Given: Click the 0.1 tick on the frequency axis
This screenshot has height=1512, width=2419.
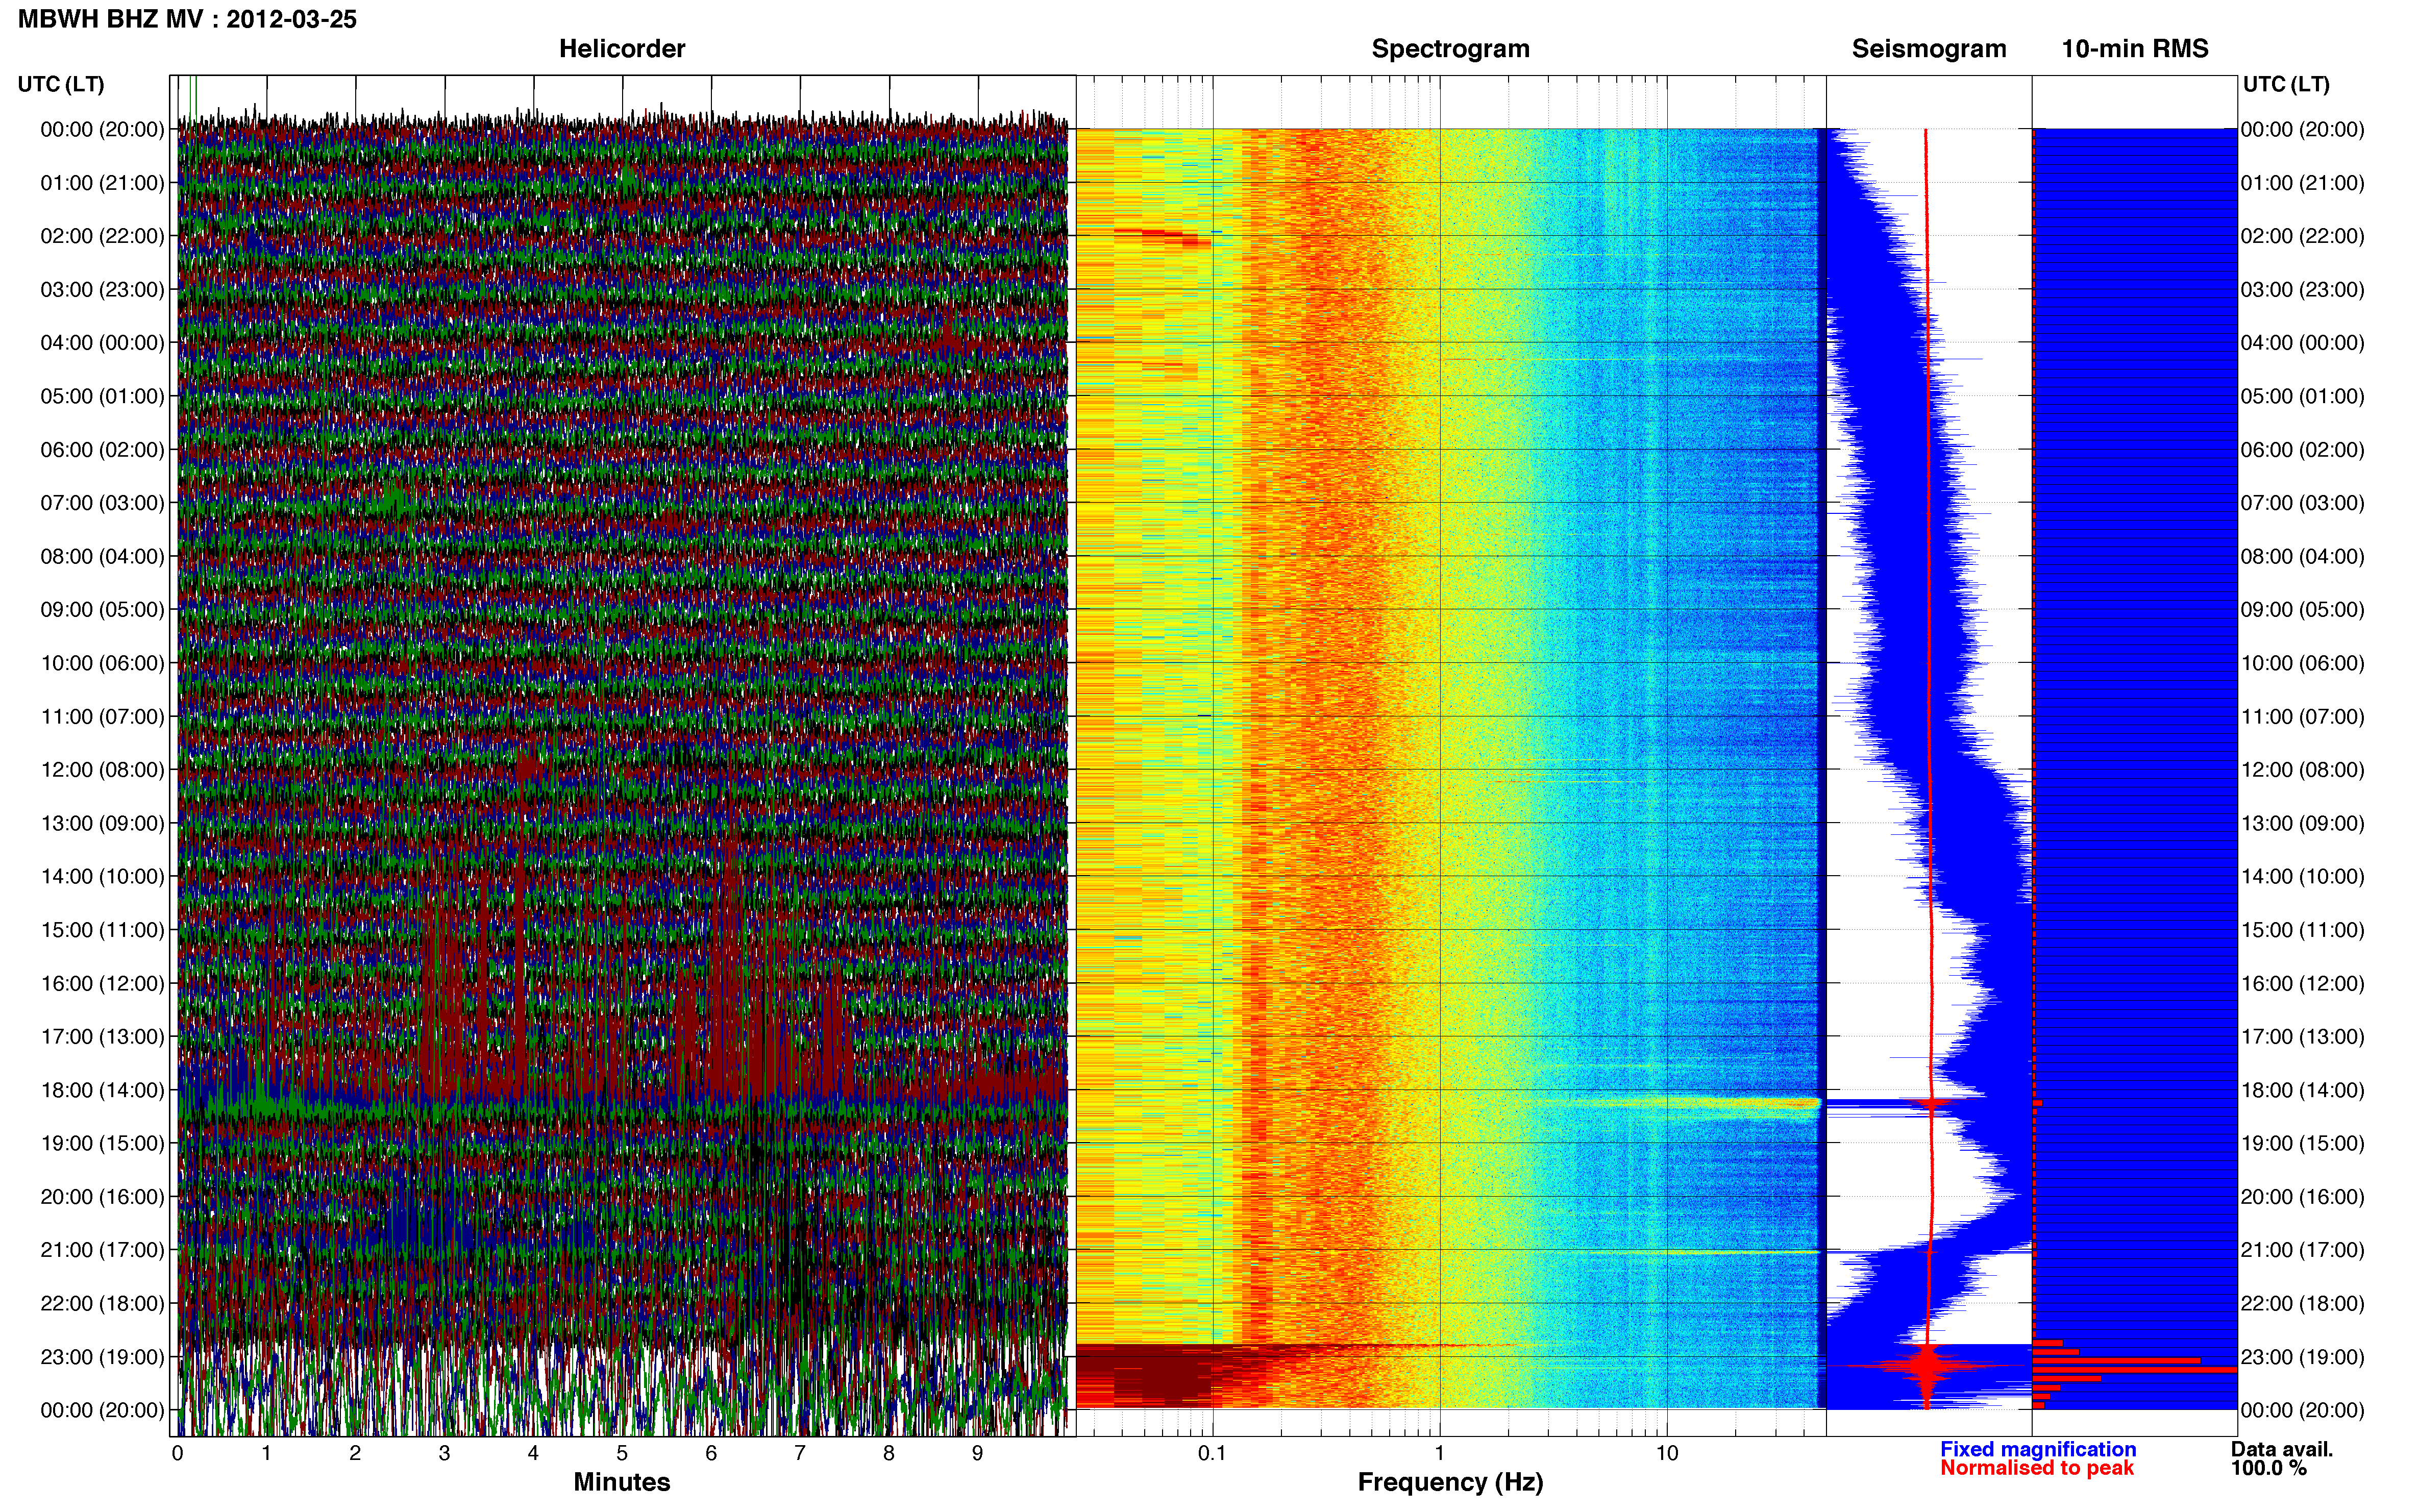Looking at the screenshot, I should 1212,1454.
